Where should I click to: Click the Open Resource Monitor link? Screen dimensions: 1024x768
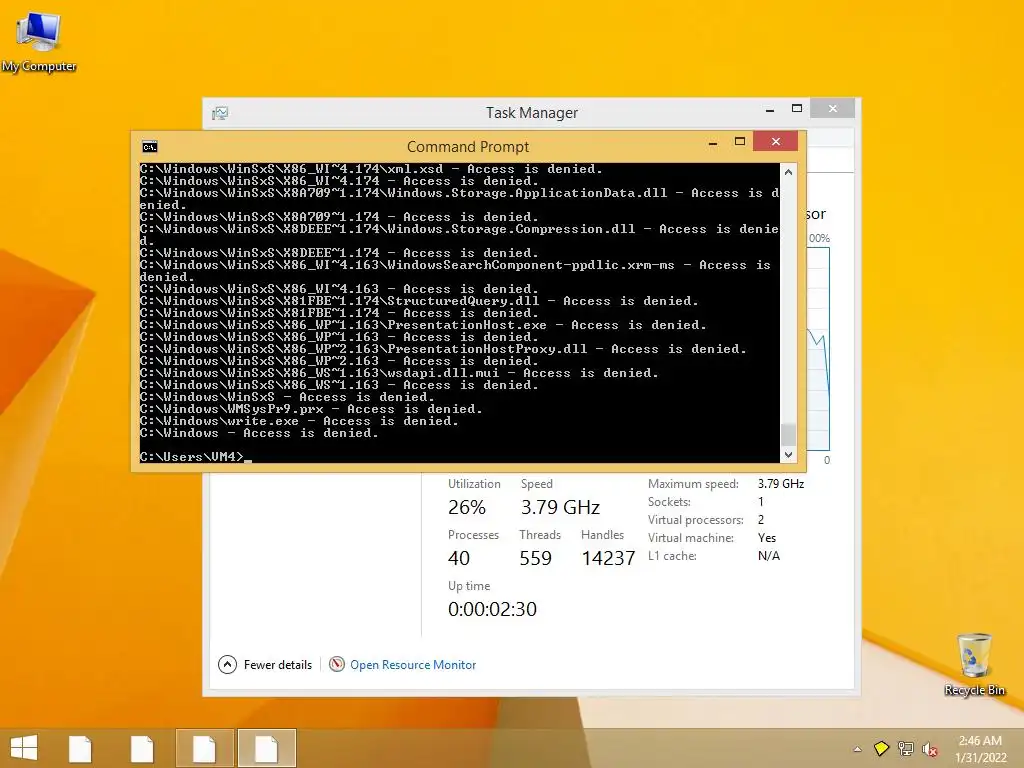[413, 665]
